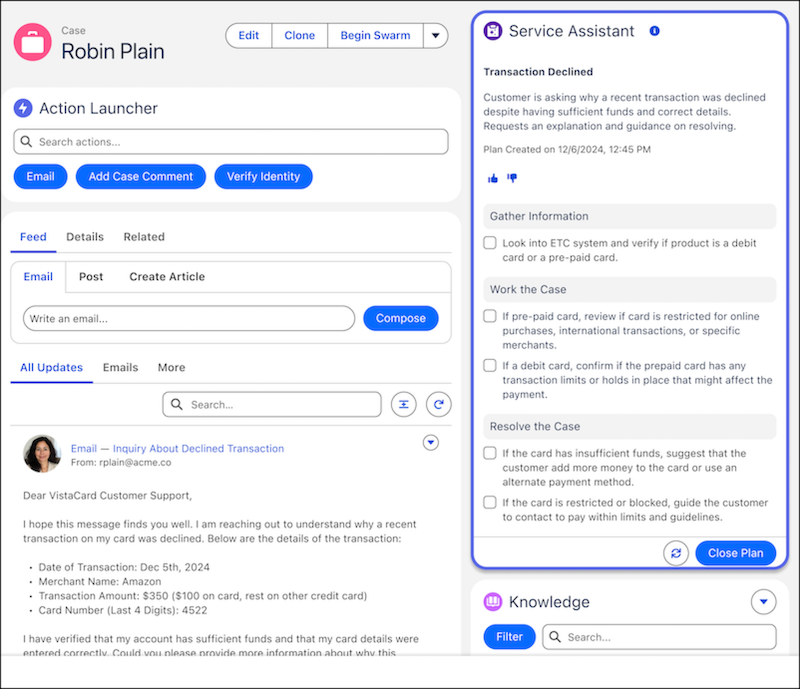The height and width of the screenshot is (689, 800).
Task: Open the Knowledge panel dropdown menu
Action: point(762,602)
